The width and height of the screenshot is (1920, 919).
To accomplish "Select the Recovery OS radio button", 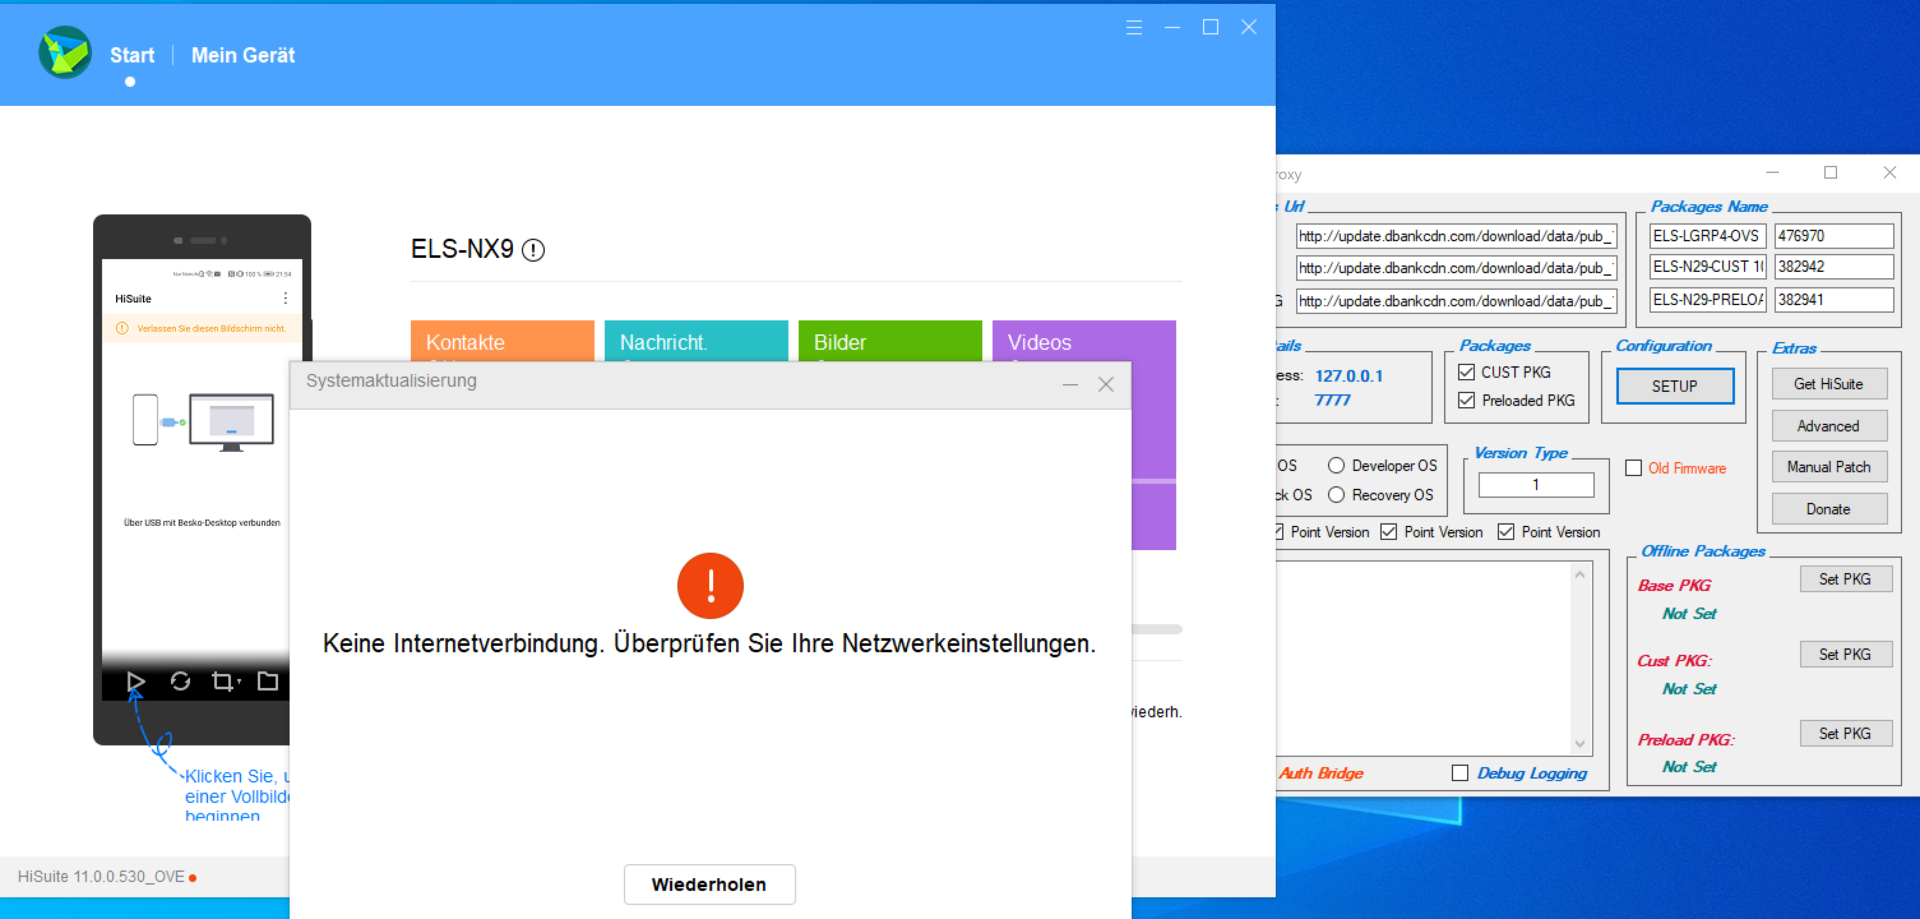I will (1336, 495).
